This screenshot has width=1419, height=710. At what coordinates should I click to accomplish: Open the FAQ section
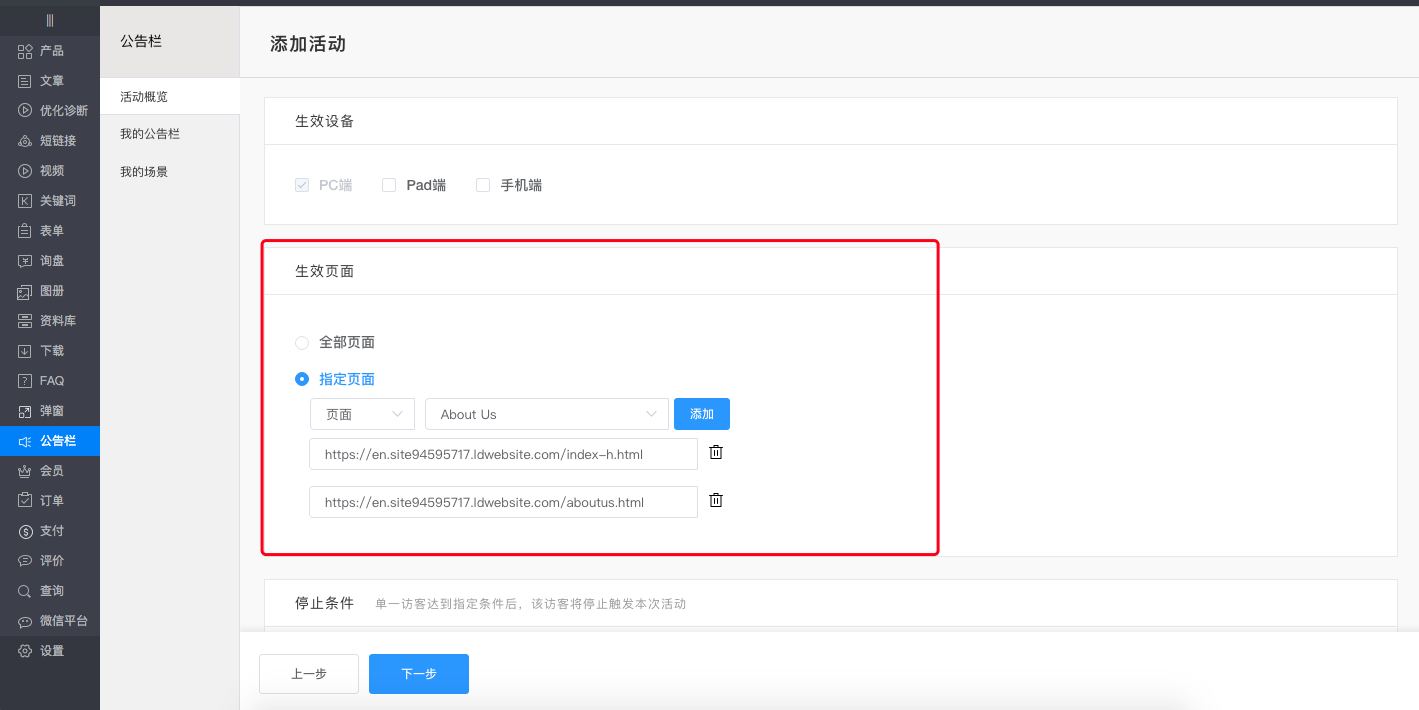click(50, 380)
